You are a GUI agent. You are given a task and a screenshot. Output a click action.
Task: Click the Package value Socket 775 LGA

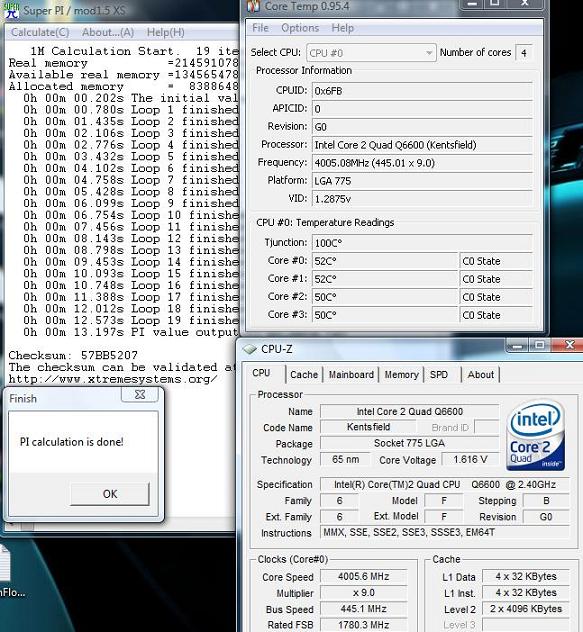point(410,443)
